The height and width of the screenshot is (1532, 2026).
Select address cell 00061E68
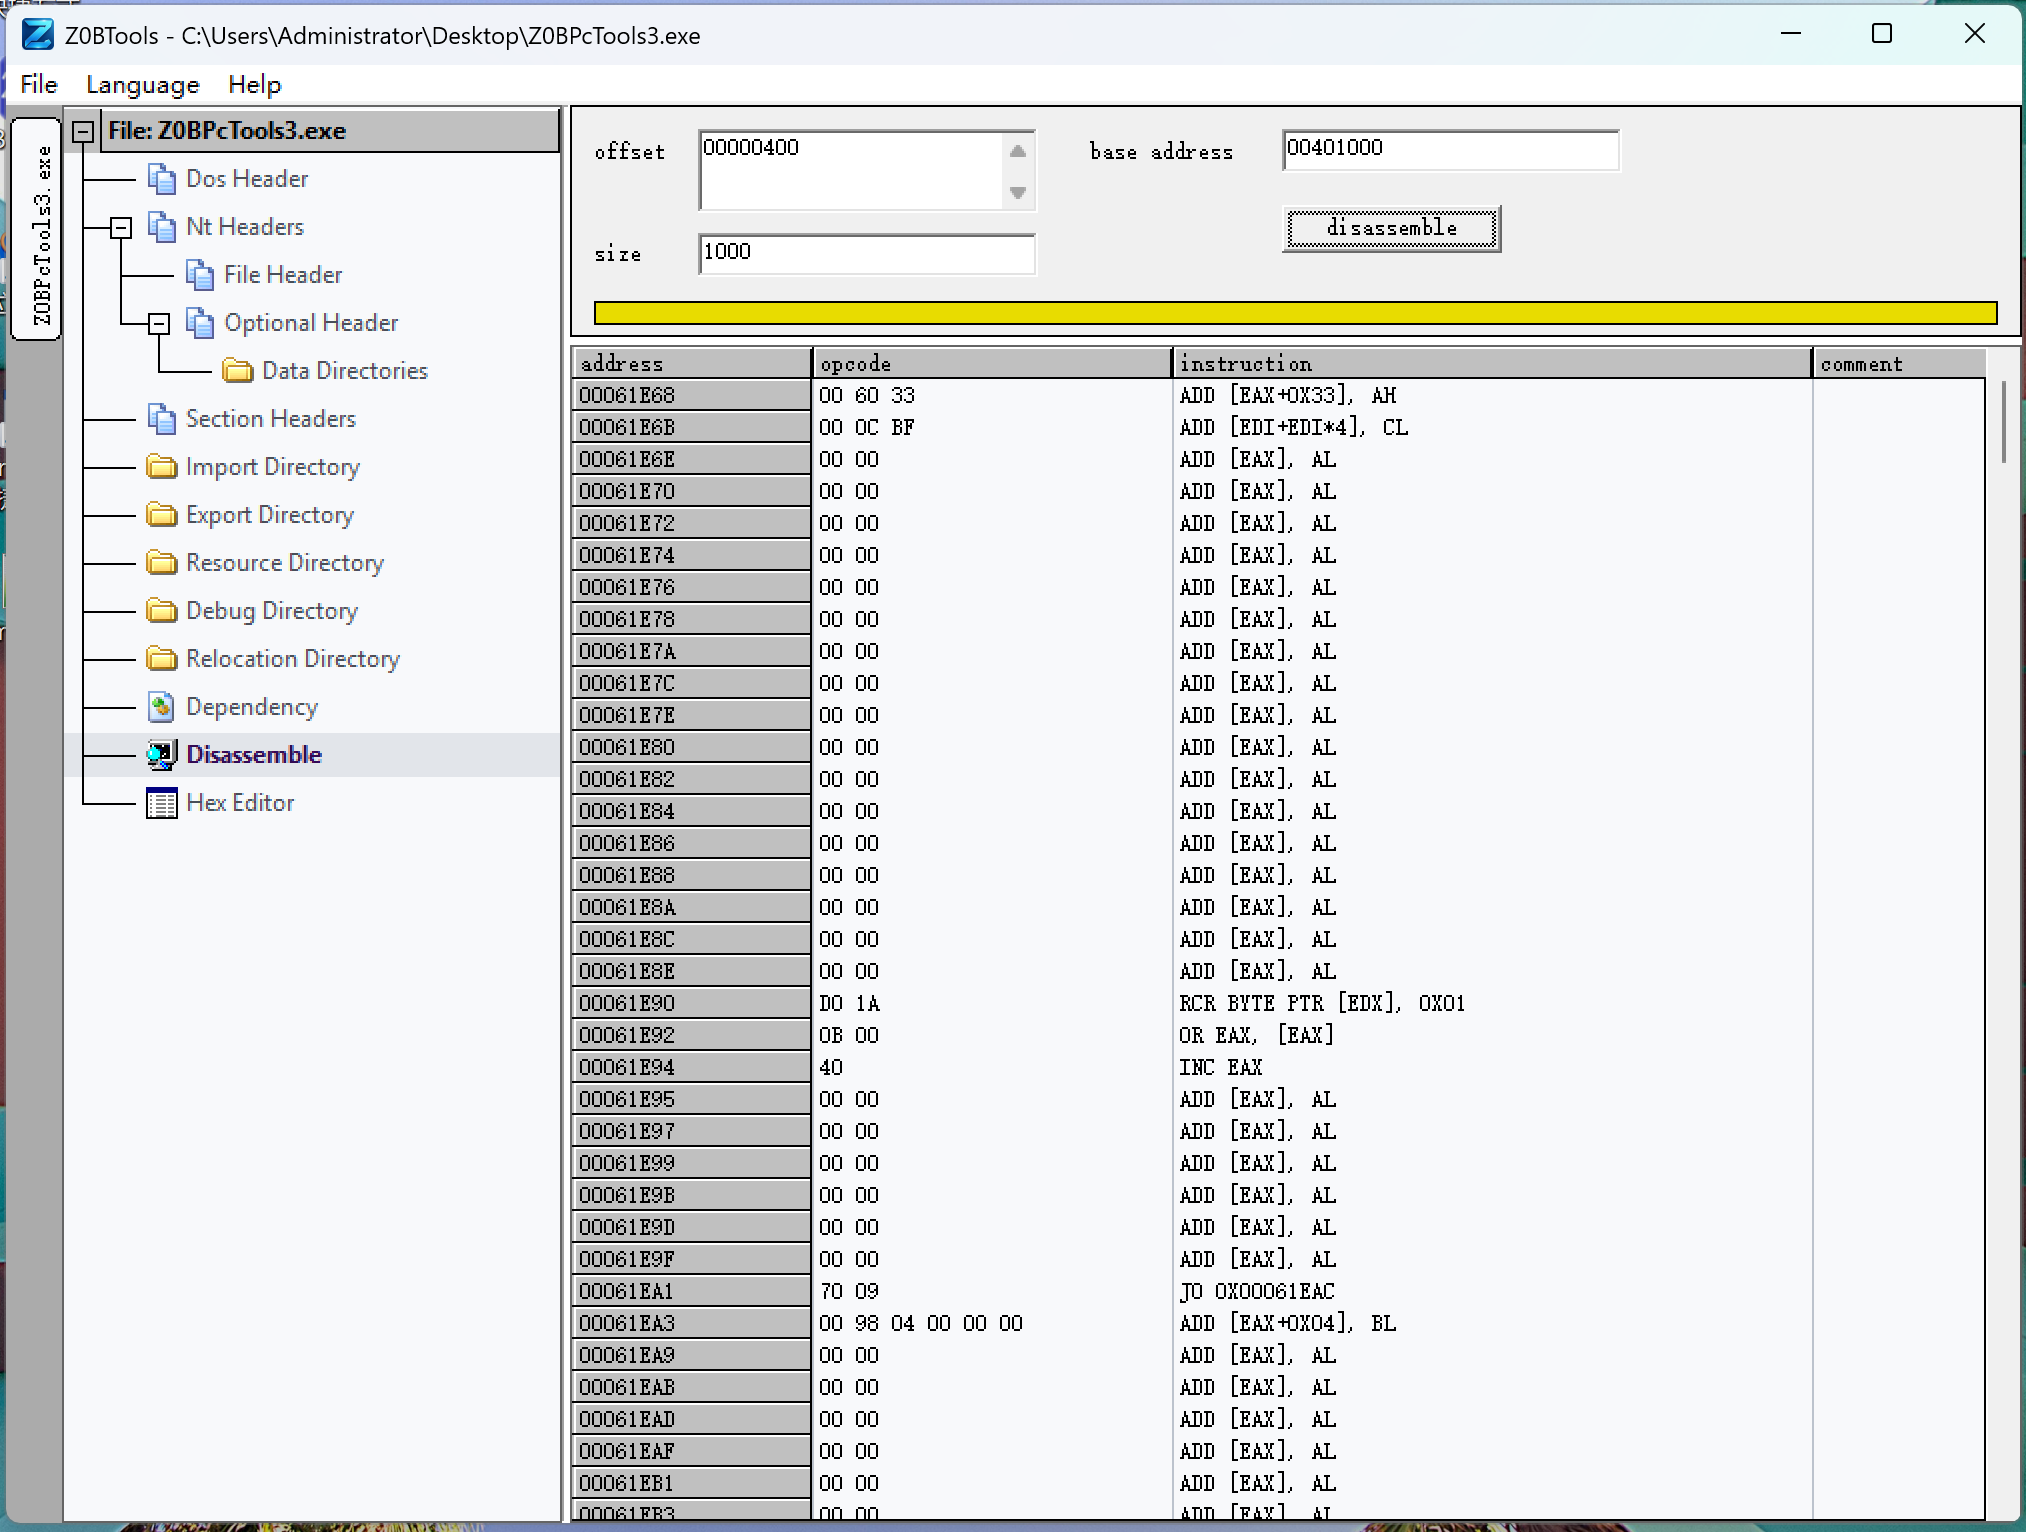691,396
